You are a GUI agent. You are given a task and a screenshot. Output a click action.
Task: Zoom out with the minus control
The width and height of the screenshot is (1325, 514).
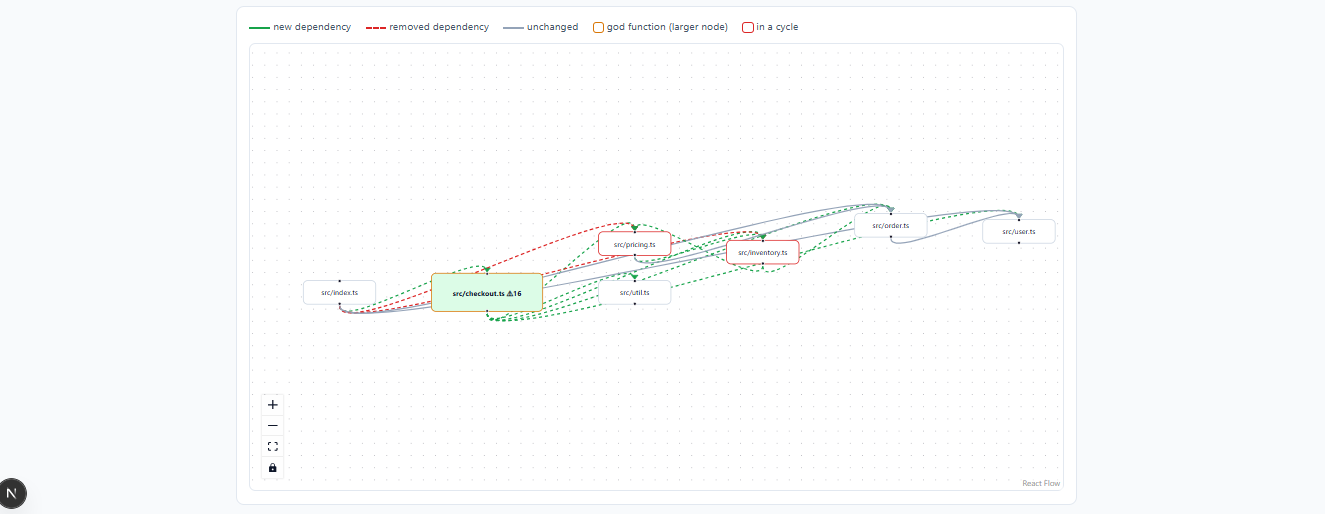tap(273, 426)
